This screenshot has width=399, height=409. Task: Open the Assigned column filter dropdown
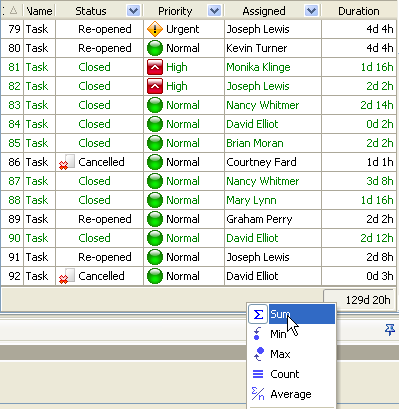click(x=311, y=11)
